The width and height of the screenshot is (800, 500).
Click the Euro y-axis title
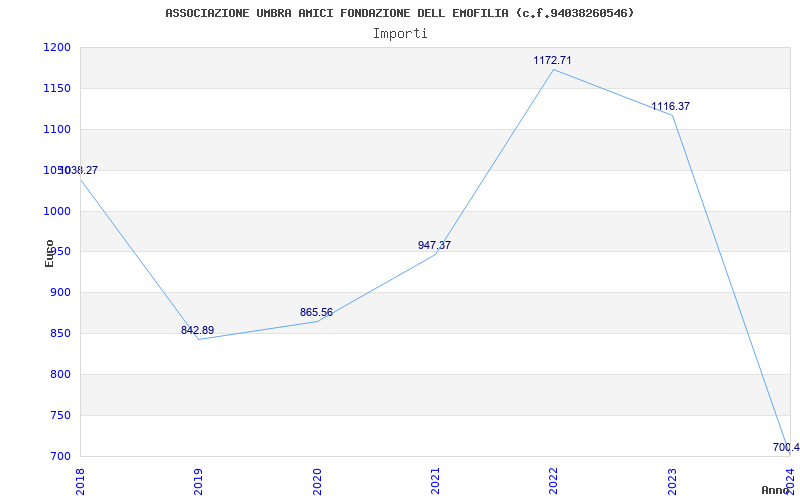(49, 253)
